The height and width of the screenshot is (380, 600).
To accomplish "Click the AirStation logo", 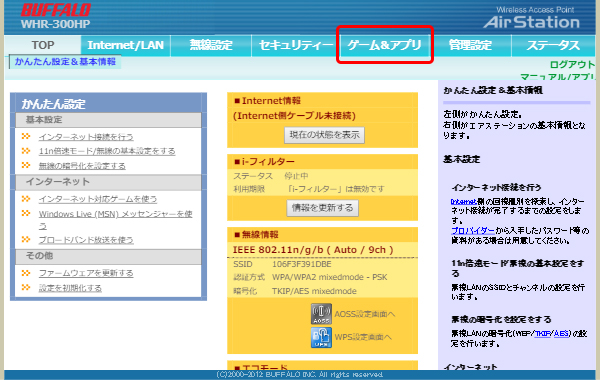I will point(531,18).
